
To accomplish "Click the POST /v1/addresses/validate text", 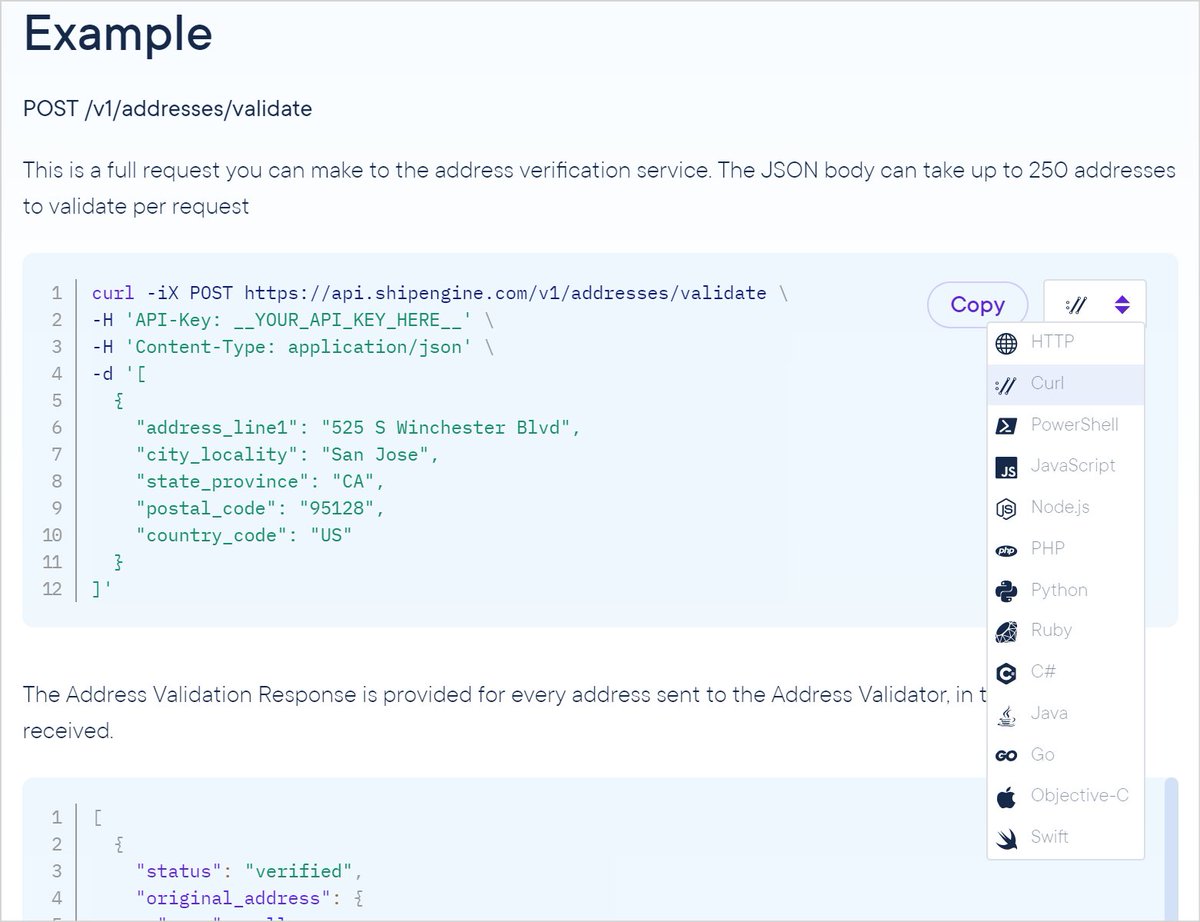I will [168, 108].
